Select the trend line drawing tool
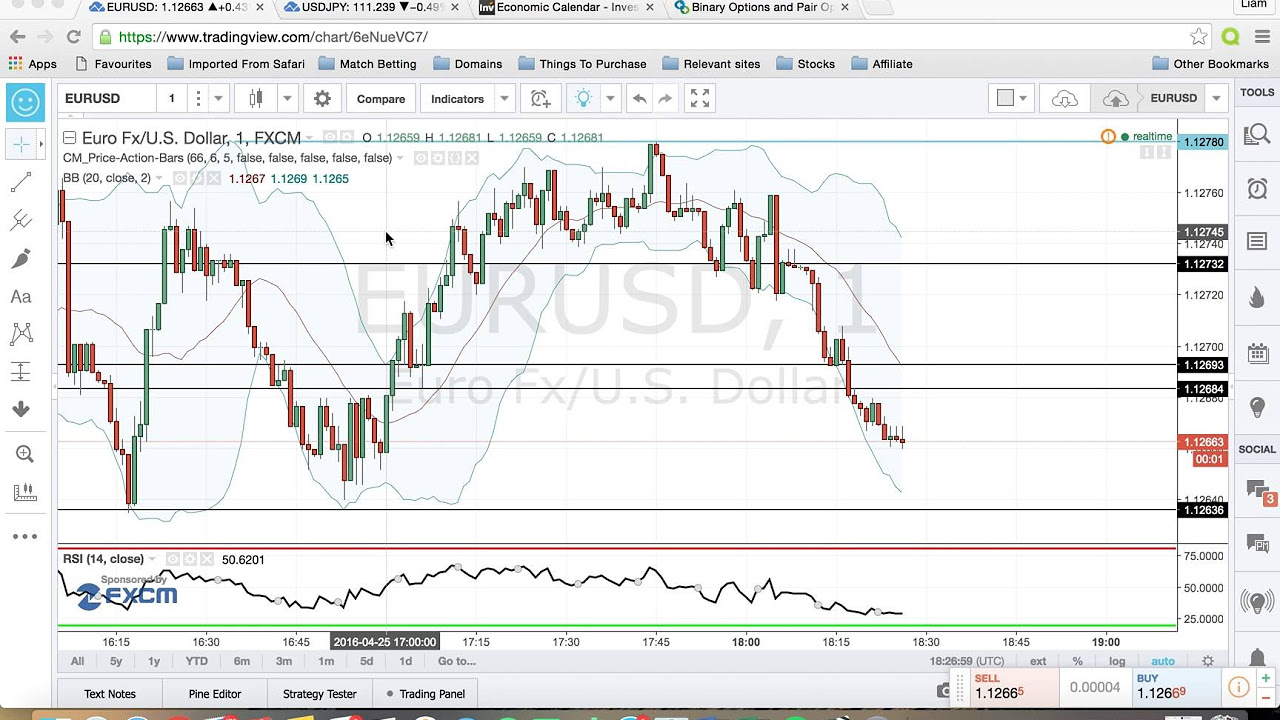 coord(21,183)
